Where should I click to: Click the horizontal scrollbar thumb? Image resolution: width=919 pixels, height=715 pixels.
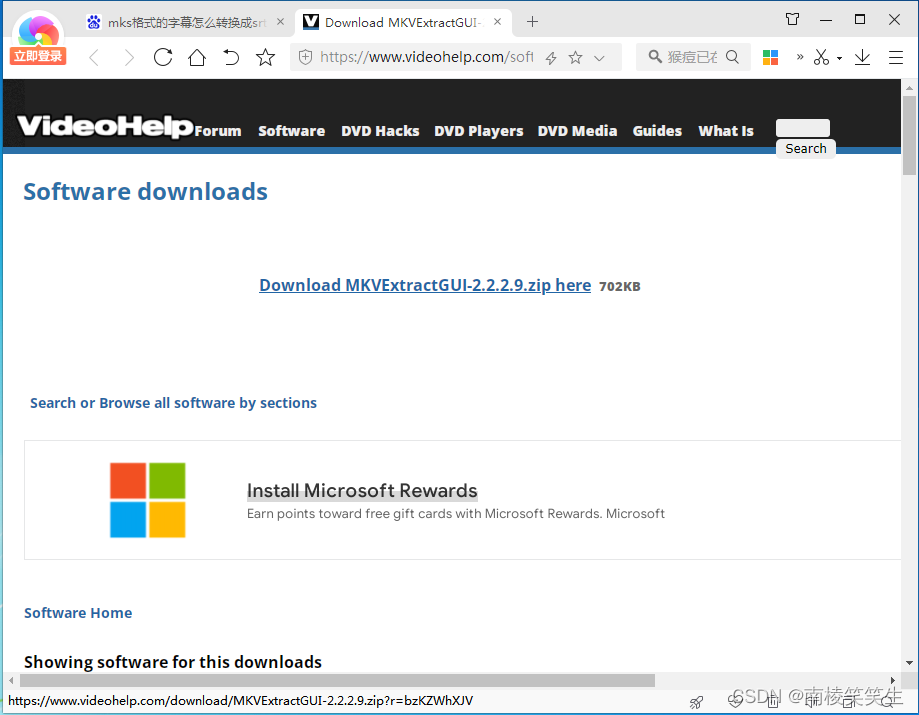pos(337,680)
